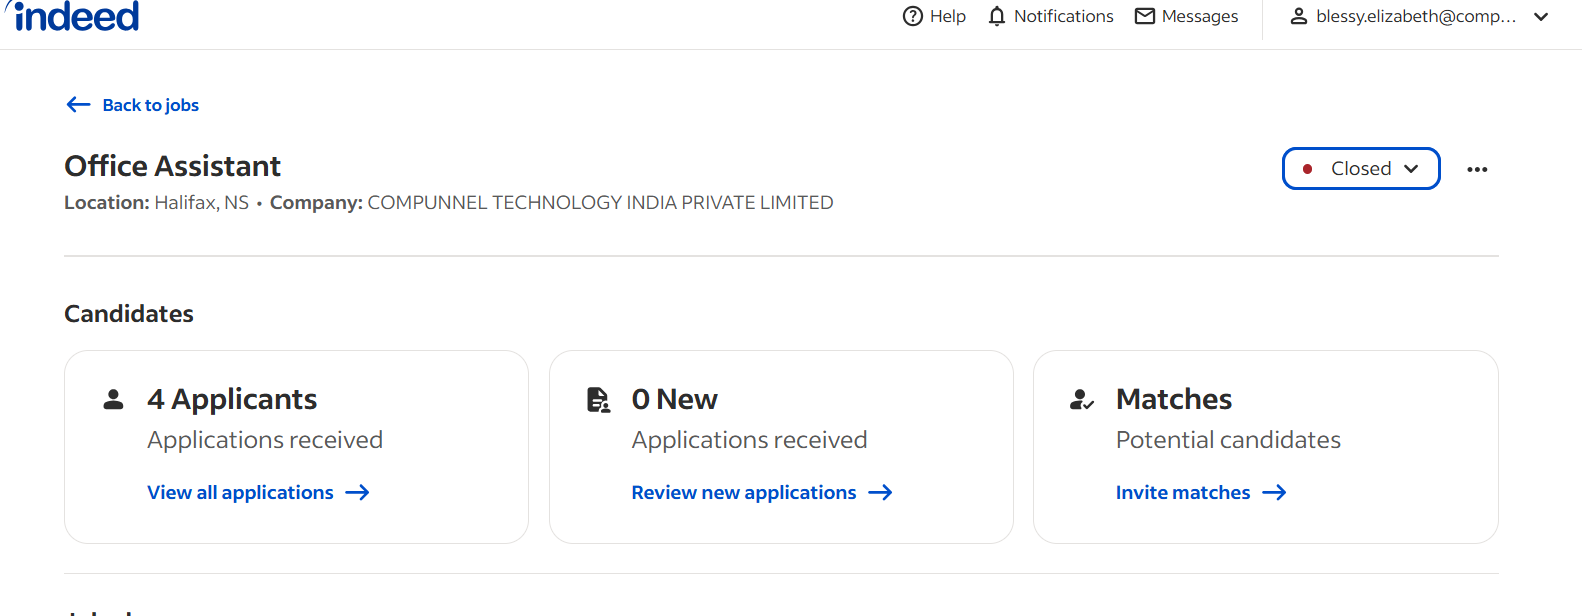The width and height of the screenshot is (1582, 616).
Task: Click the Indeed logo
Action: [73, 16]
